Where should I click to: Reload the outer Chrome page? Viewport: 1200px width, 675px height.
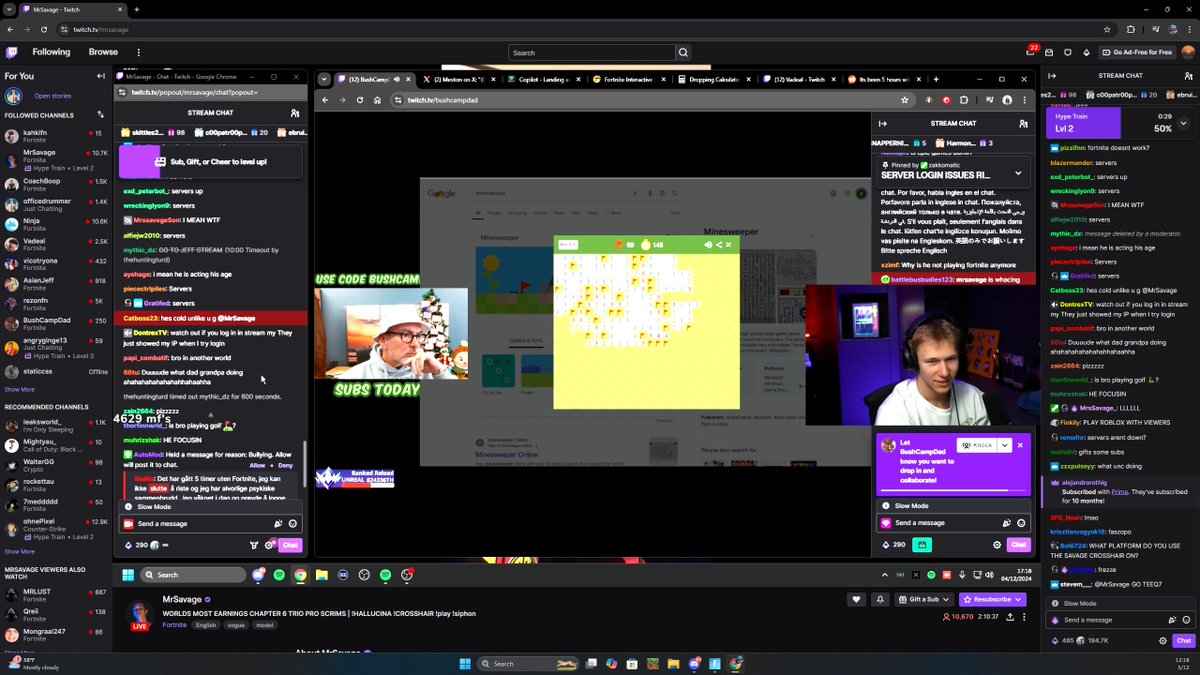tap(44, 29)
